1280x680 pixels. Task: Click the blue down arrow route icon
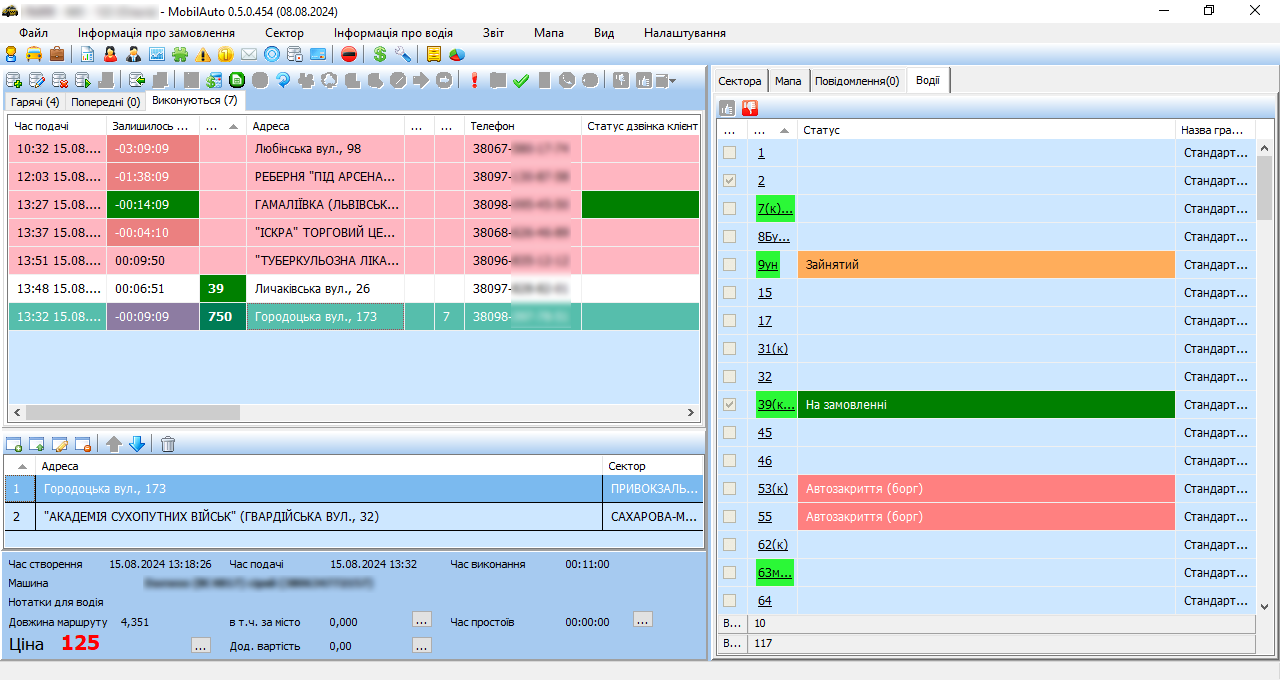pyautogui.click(x=137, y=444)
